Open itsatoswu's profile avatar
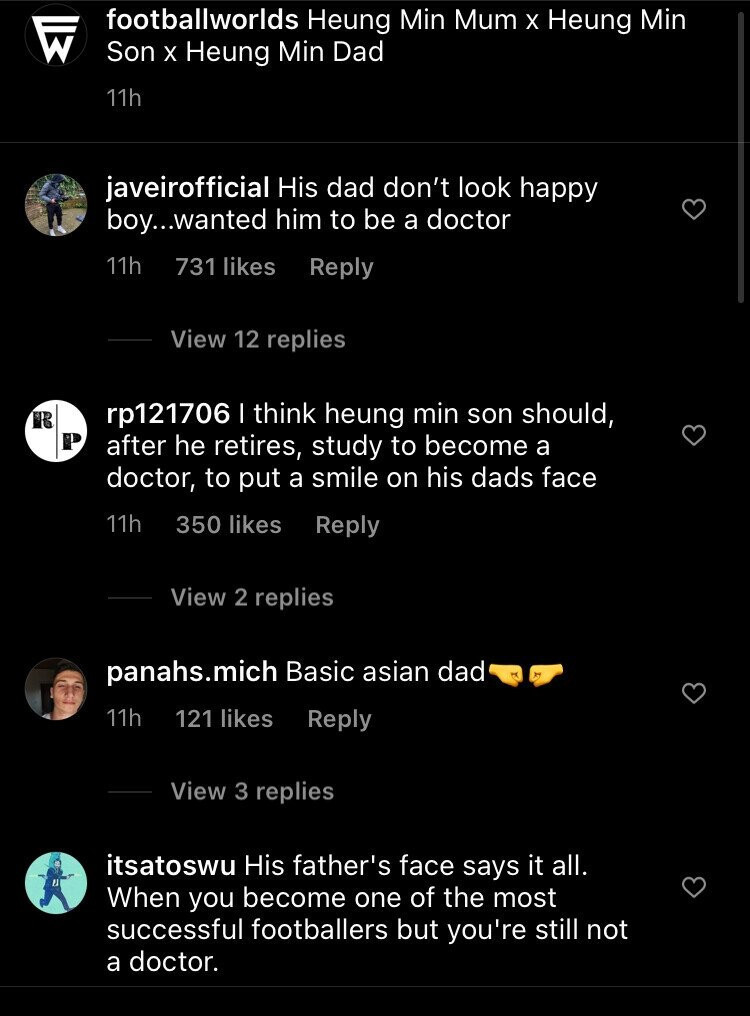Screen dimensions: 750x1016 click(x=56, y=882)
